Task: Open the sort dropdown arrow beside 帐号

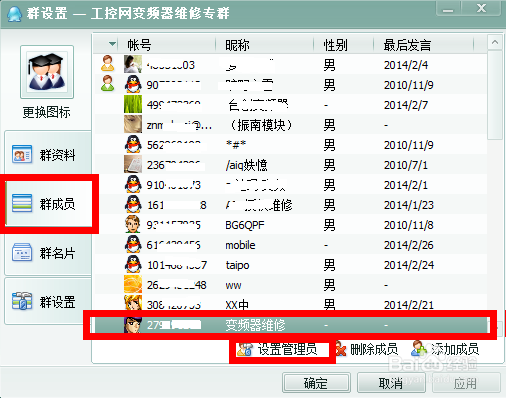Action: [112, 44]
